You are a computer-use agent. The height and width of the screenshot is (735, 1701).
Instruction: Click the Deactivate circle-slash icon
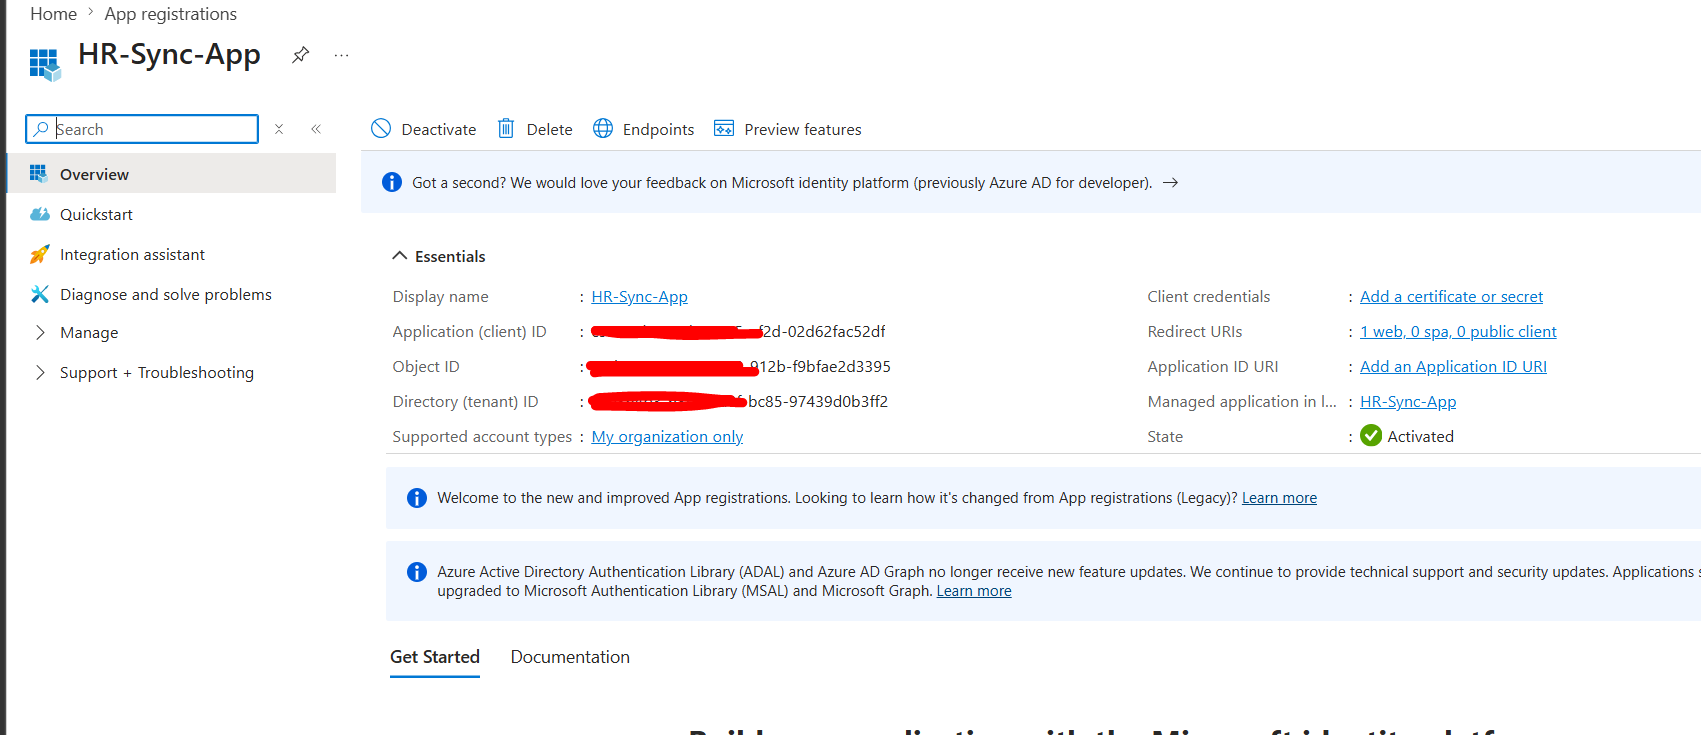pos(381,129)
